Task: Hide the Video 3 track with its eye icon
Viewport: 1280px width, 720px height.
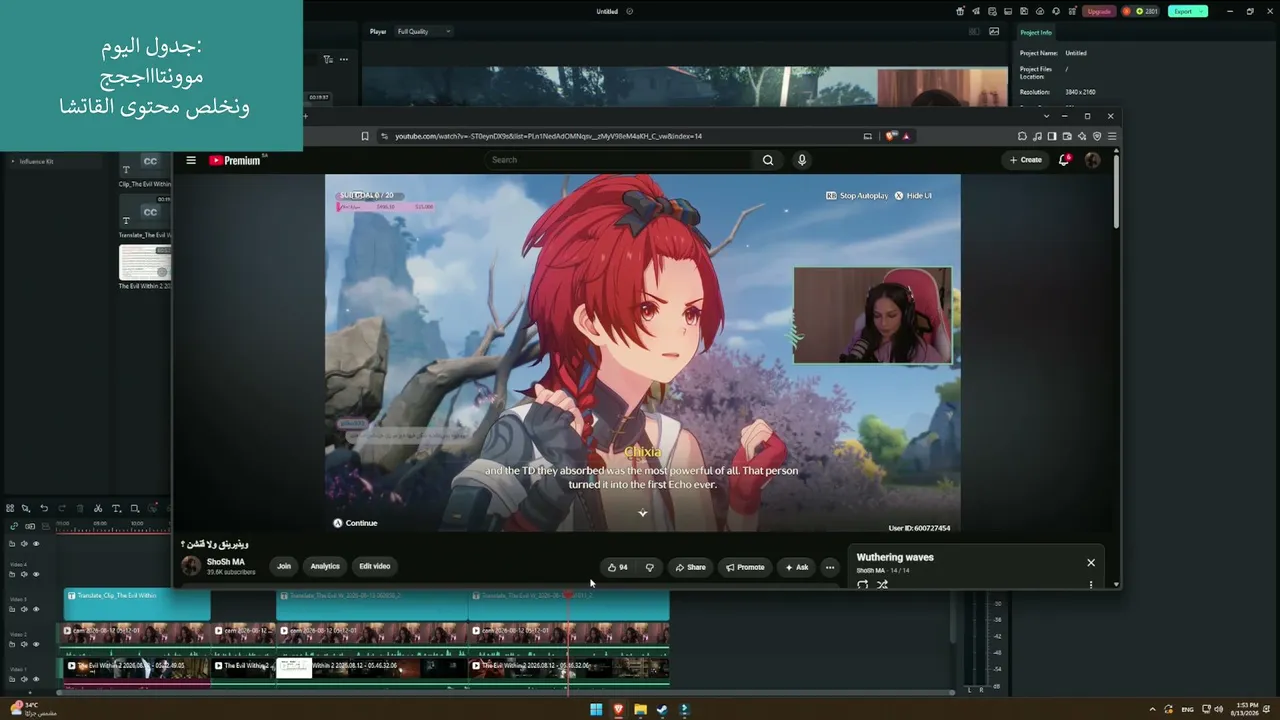Action: 36,609
